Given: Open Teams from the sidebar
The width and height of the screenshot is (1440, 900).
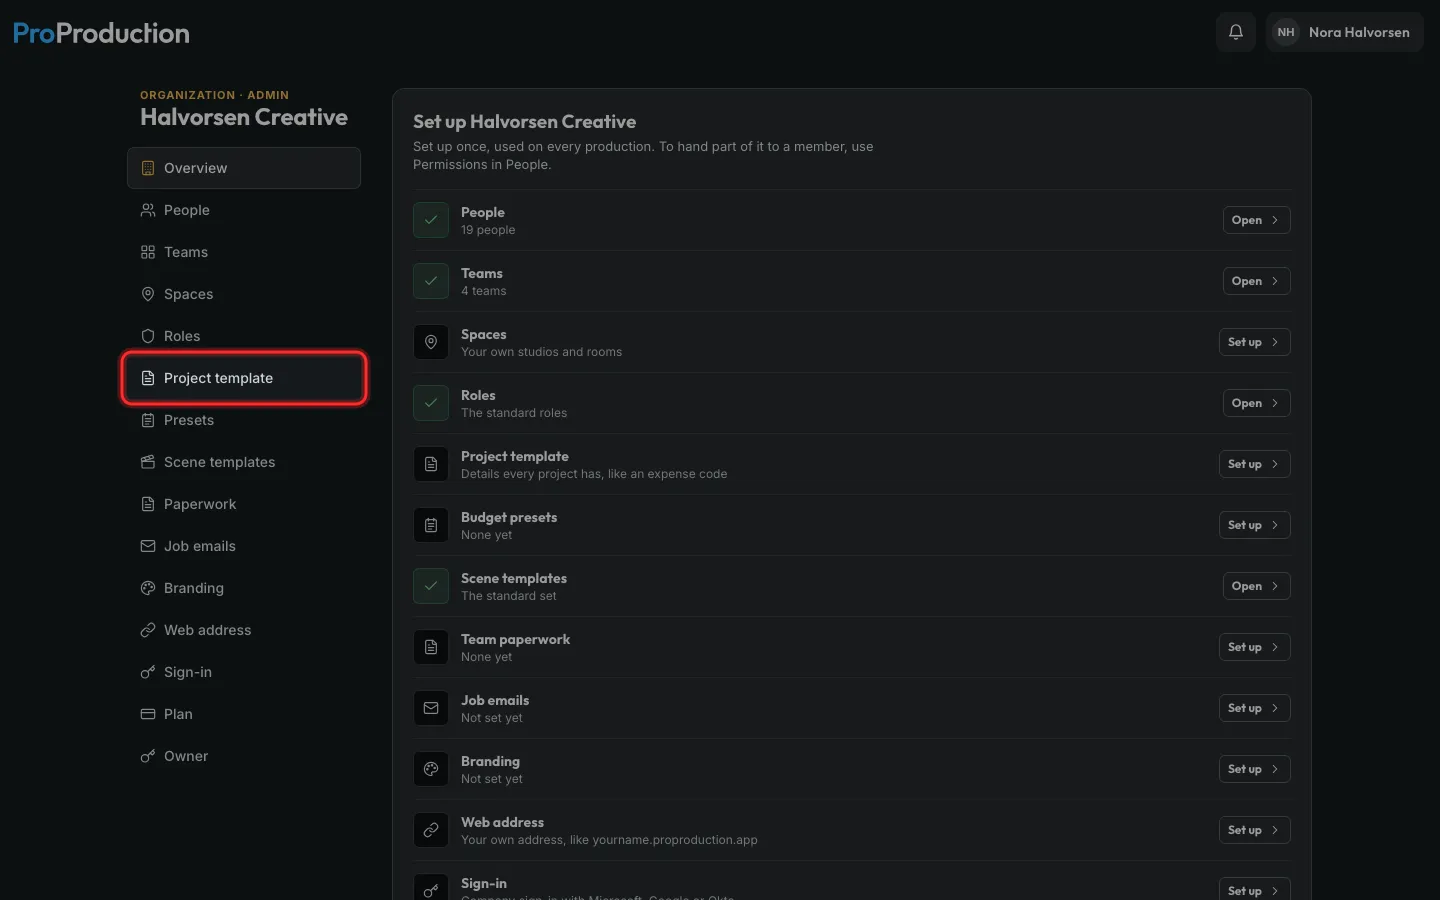Looking at the screenshot, I should coord(244,252).
